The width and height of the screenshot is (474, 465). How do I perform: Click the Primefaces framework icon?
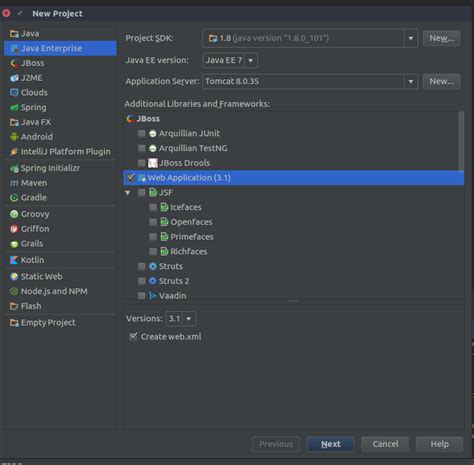164,237
